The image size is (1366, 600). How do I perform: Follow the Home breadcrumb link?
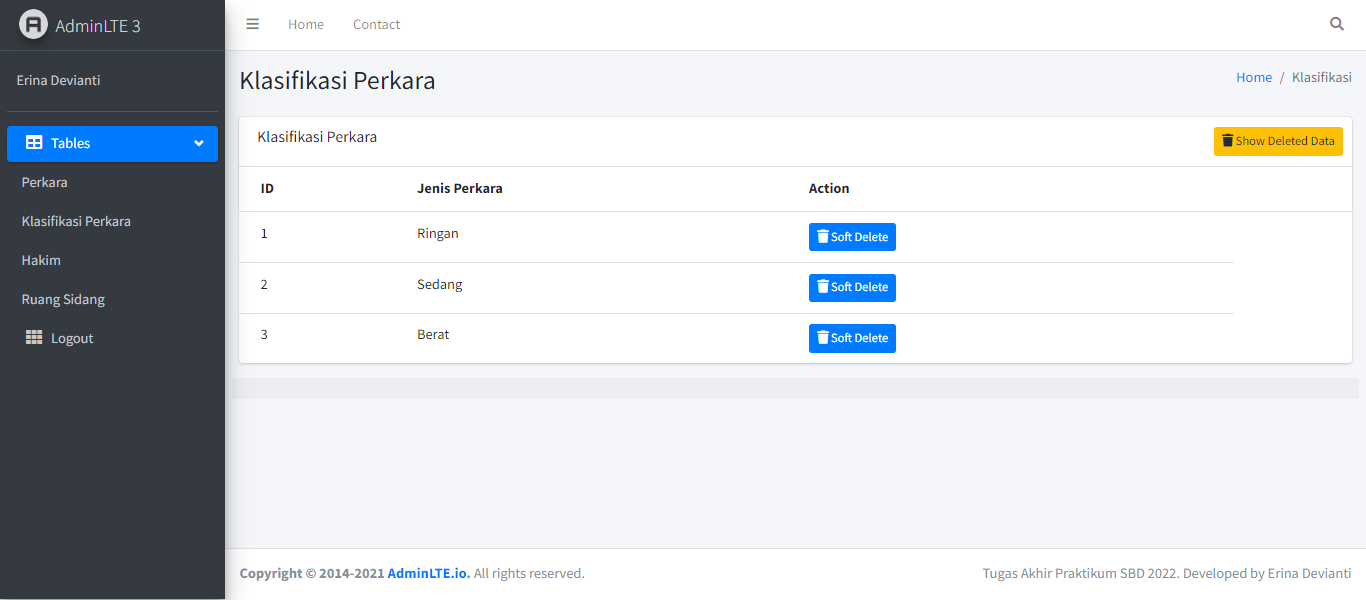pyautogui.click(x=1253, y=76)
